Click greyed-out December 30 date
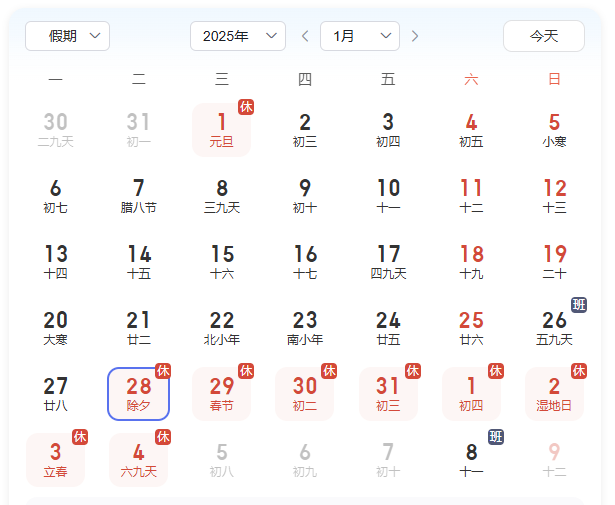This screenshot has width=615, height=505. (55, 129)
